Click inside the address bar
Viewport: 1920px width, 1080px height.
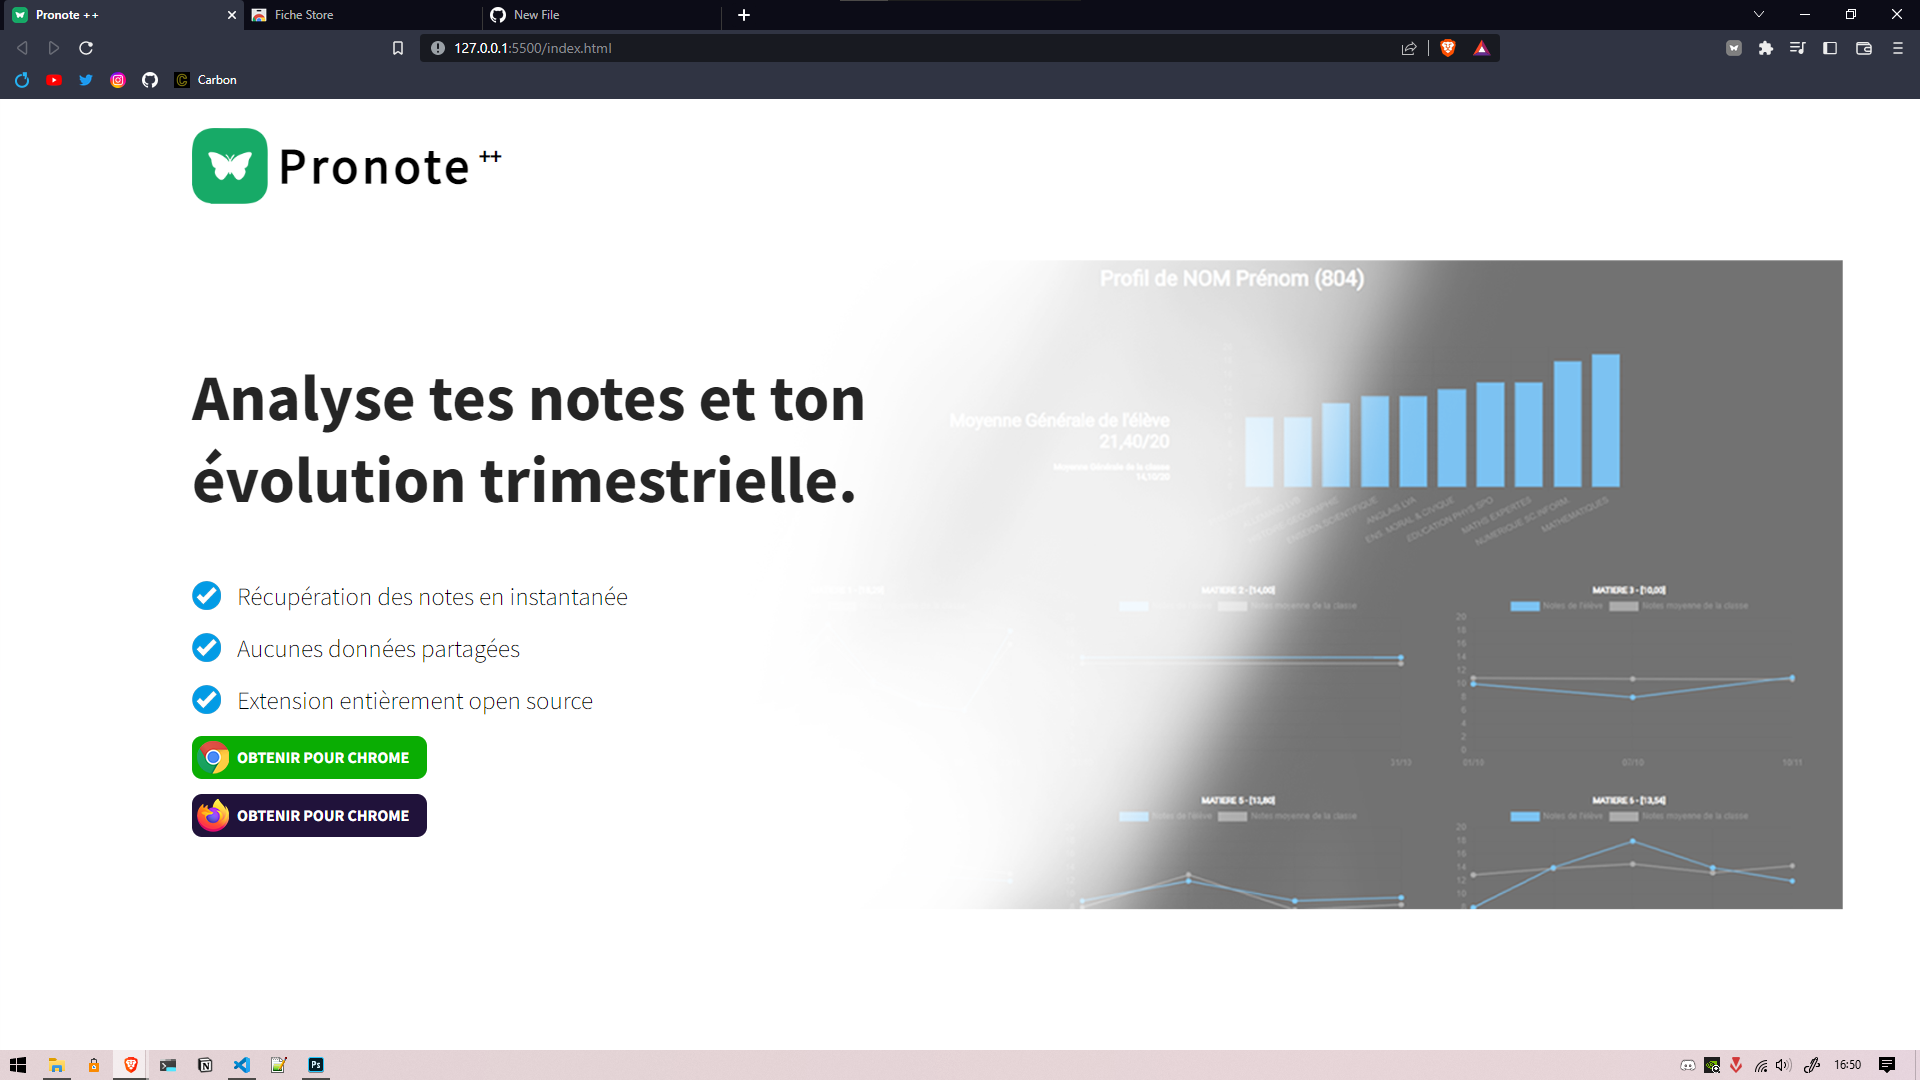click(700, 47)
